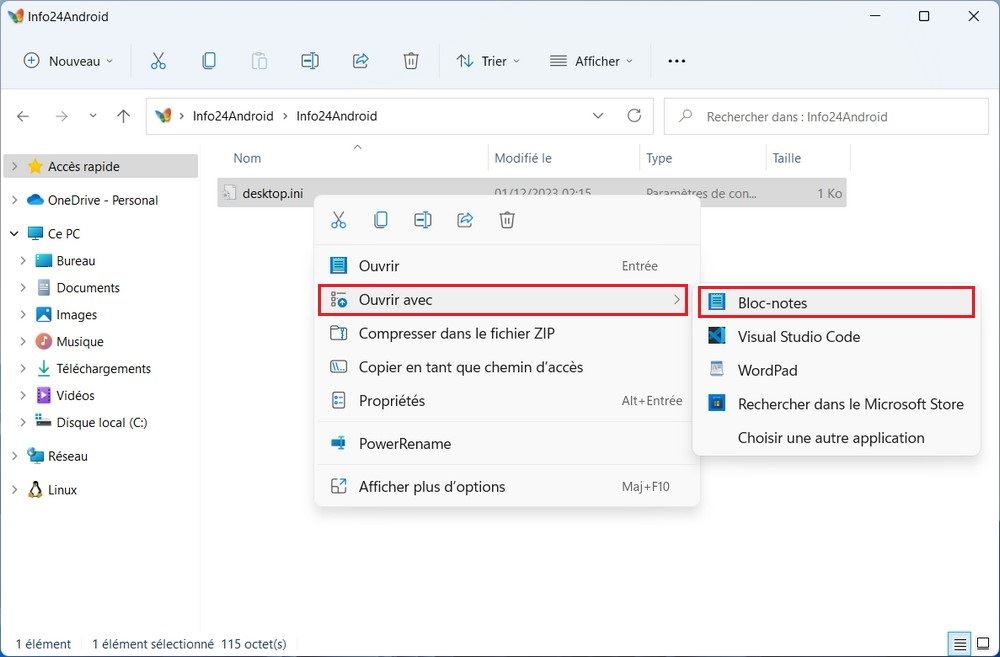The image size is (1000, 657).
Task: Expand the OneDrive - Personal tree node
Action: pyautogui.click(x=15, y=200)
